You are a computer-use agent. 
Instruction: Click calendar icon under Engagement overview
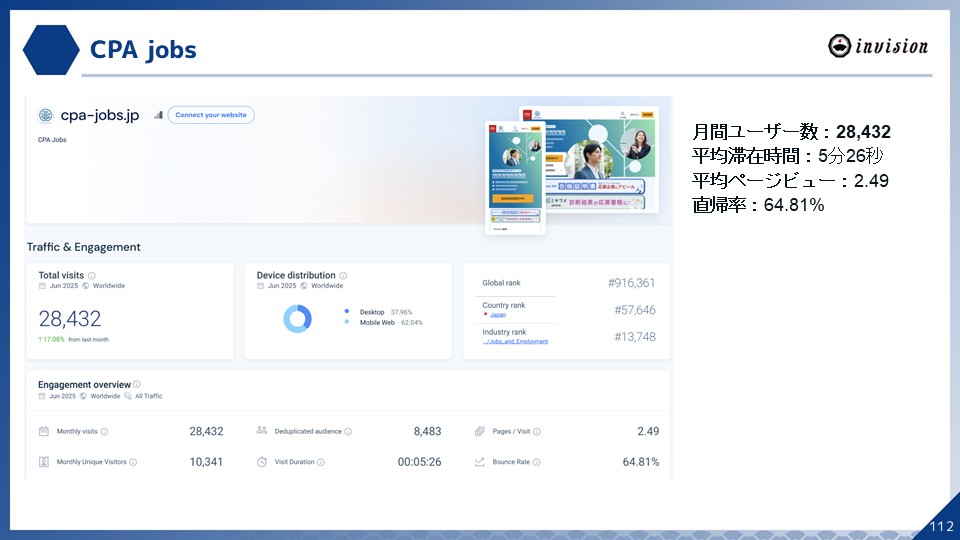click(x=42, y=396)
